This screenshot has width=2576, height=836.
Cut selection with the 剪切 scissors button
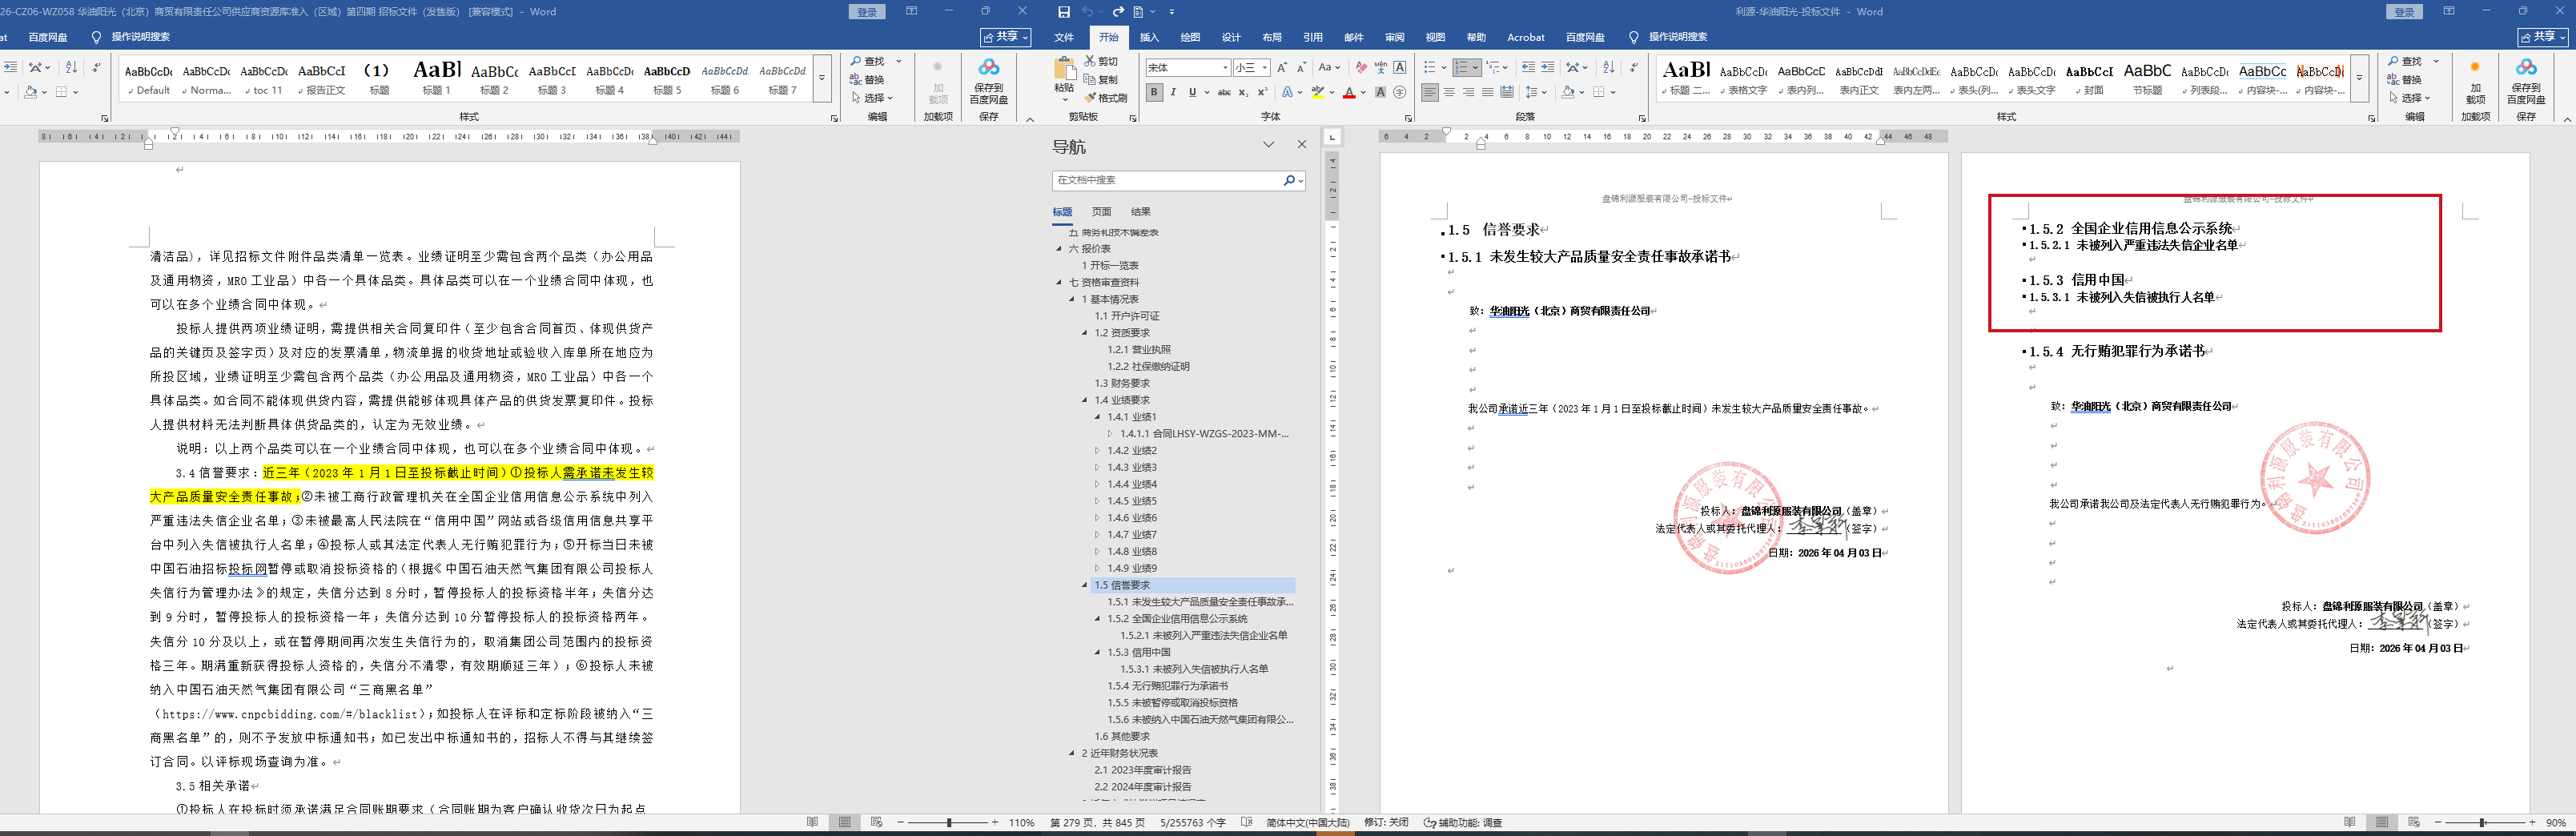pyautogui.click(x=1102, y=61)
